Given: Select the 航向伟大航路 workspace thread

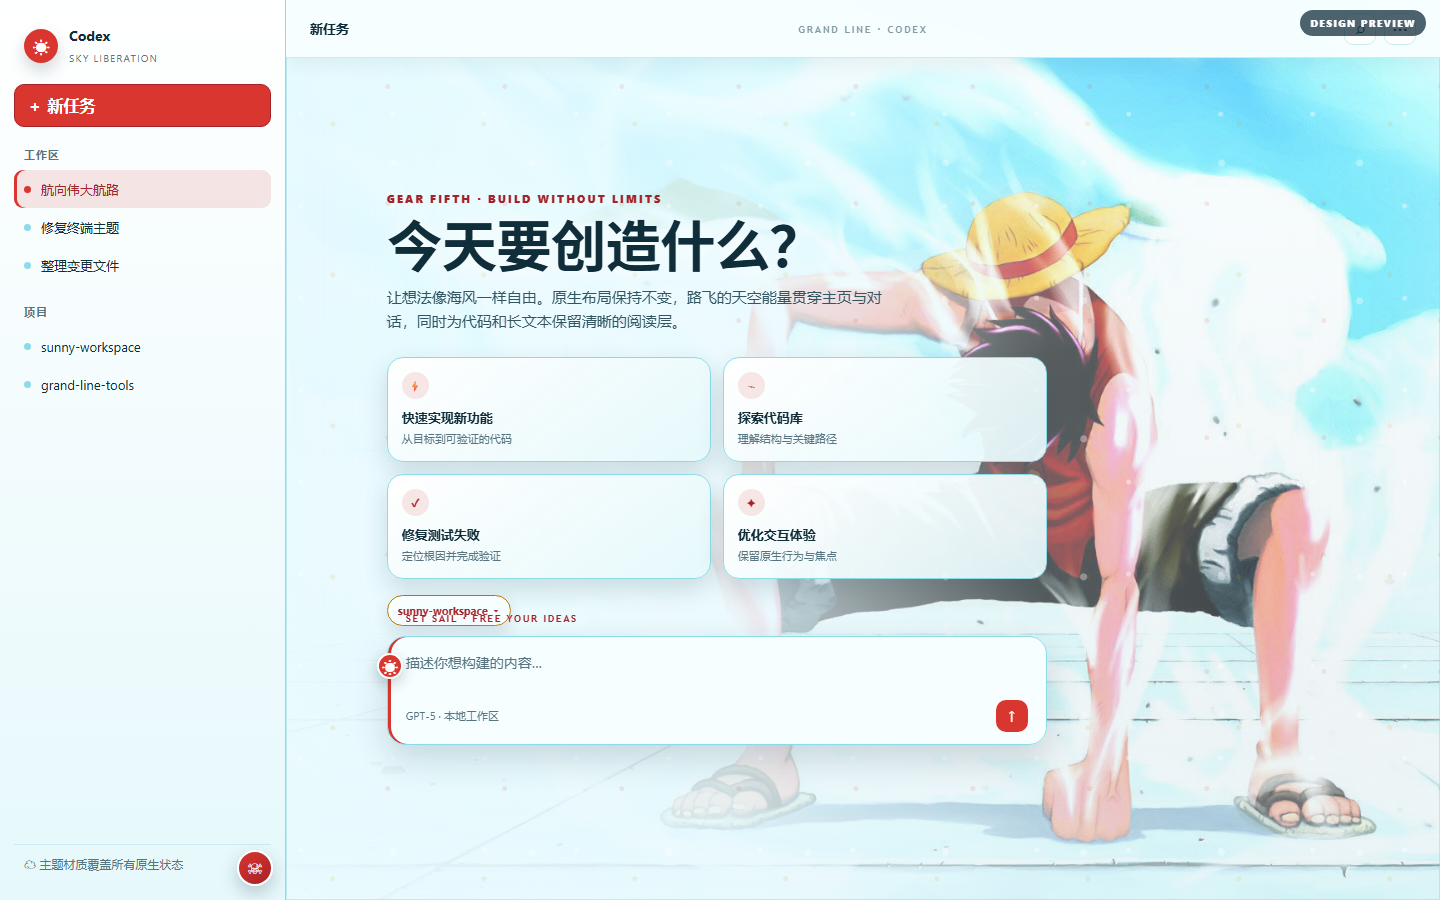Looking at the screenshot, I should point(142,189).
